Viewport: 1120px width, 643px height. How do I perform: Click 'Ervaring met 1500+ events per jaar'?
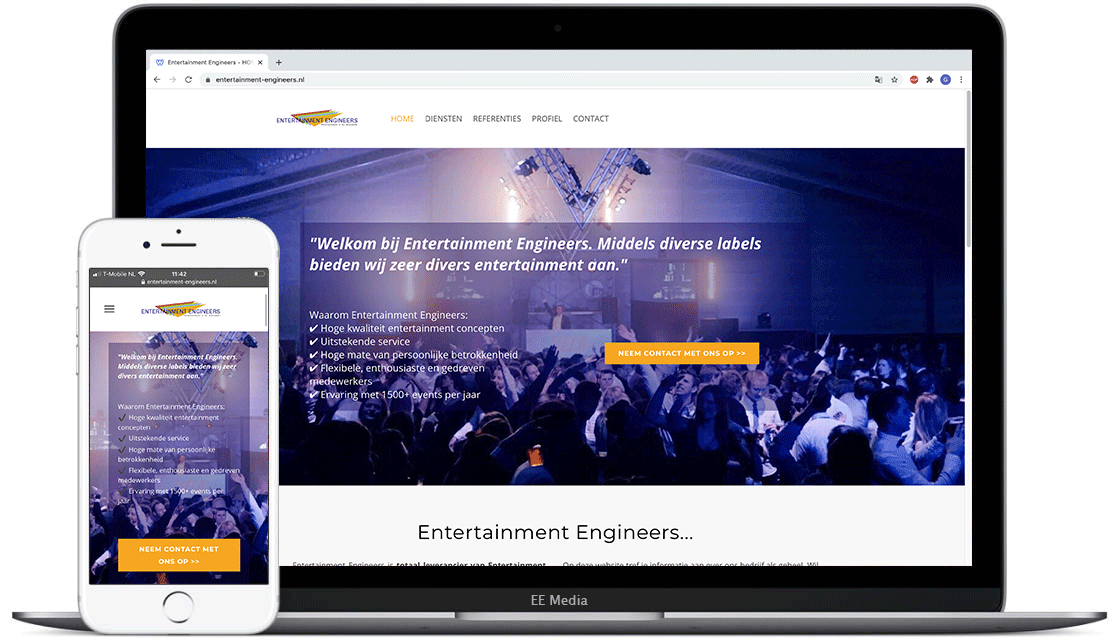(x=400, y=394)
